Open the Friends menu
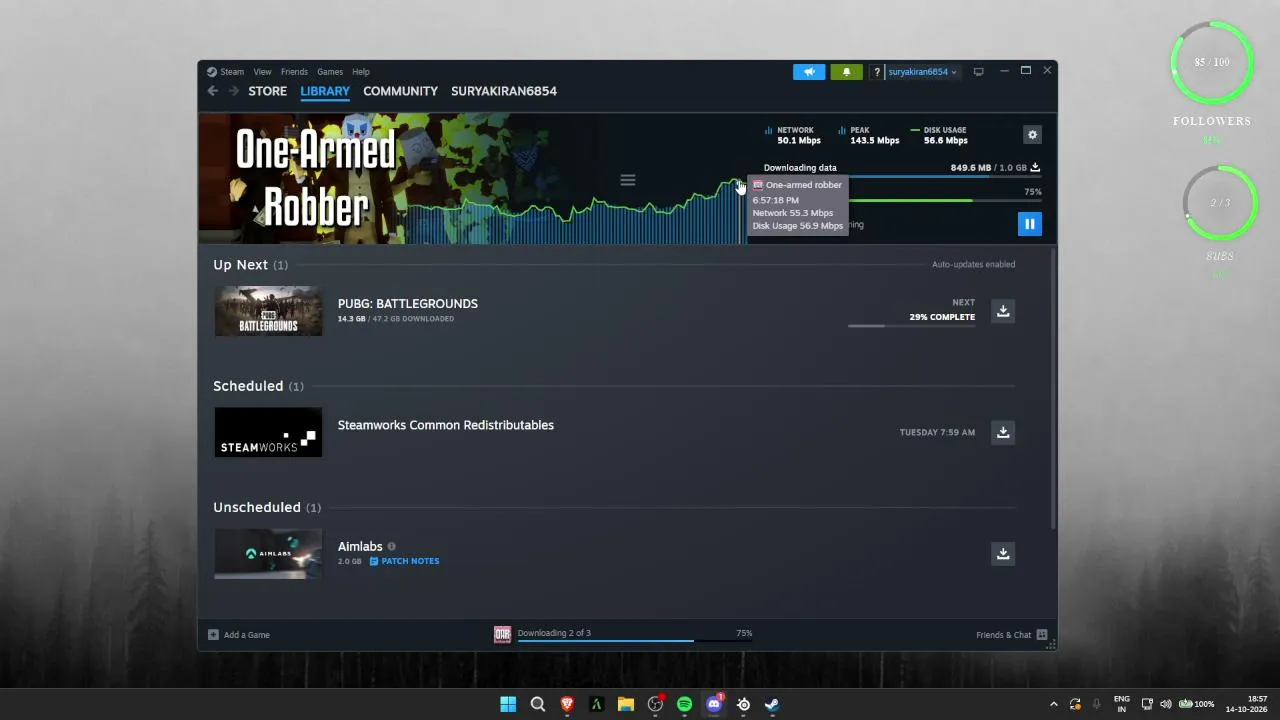 294,72
